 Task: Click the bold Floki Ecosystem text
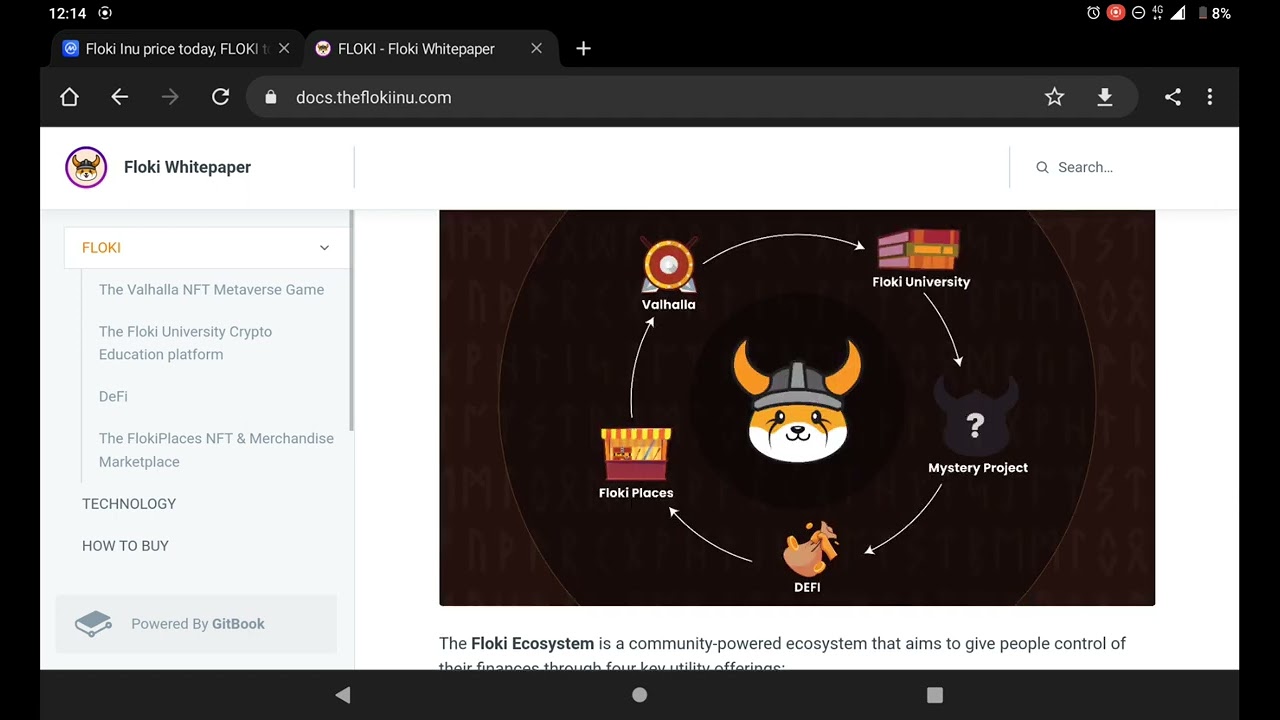point(532,643)
